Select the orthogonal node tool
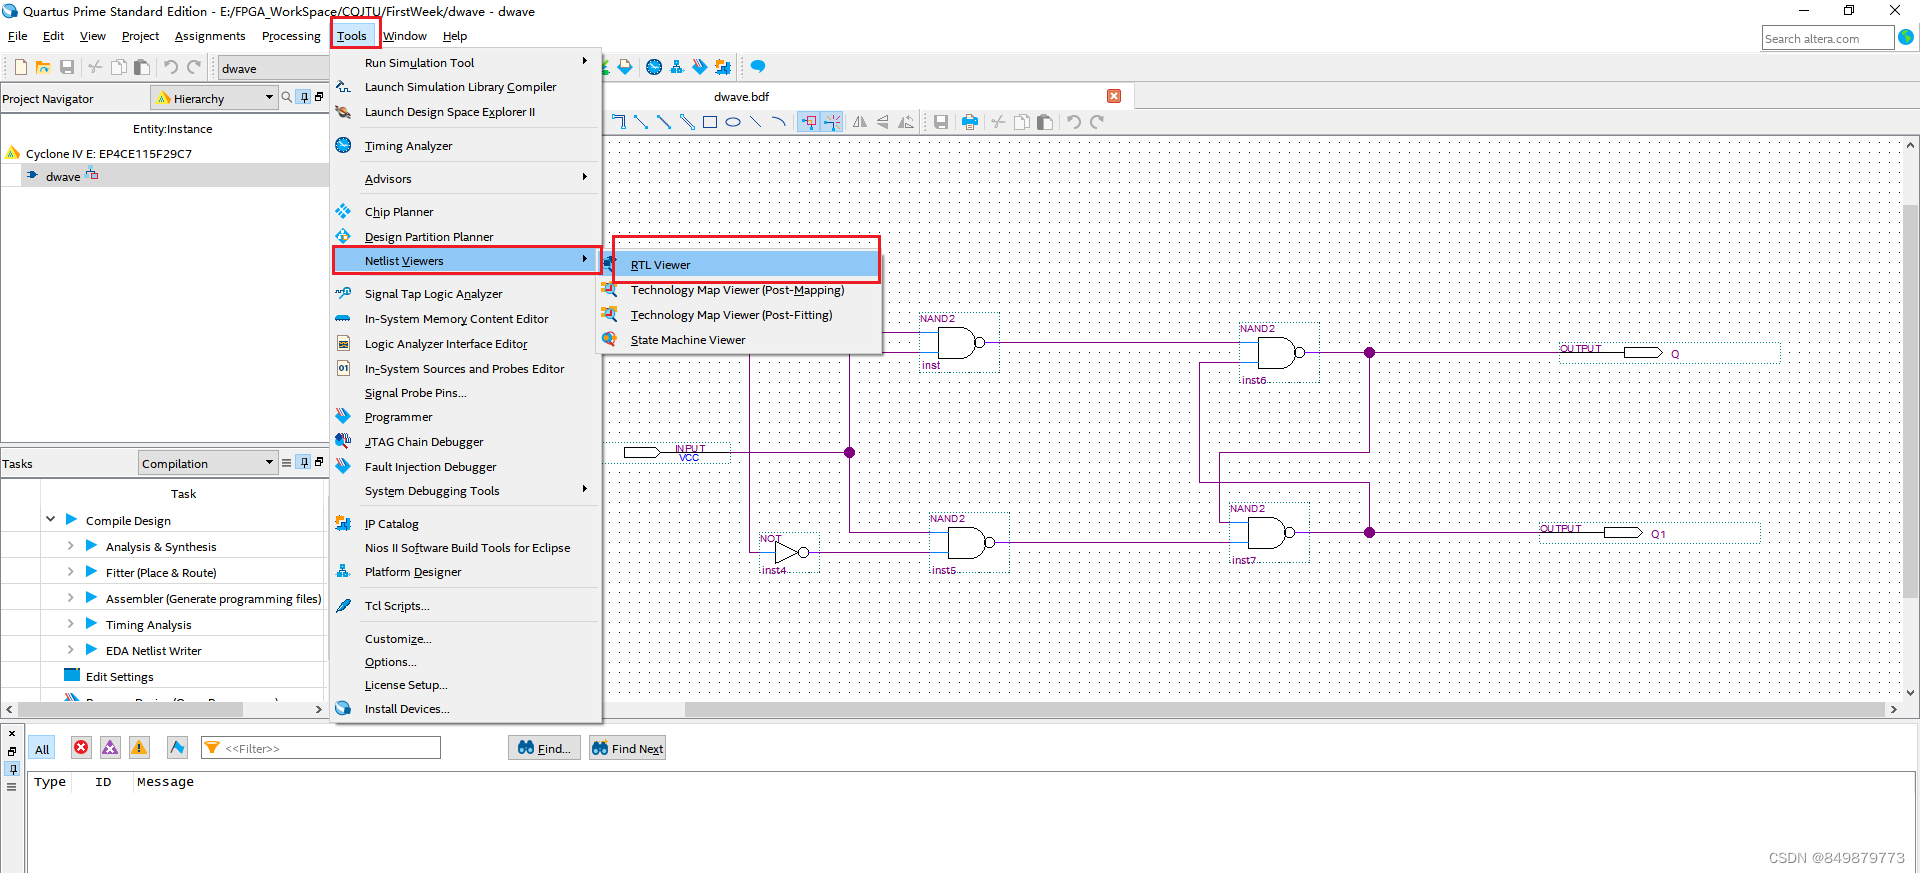 pos(618,122)
